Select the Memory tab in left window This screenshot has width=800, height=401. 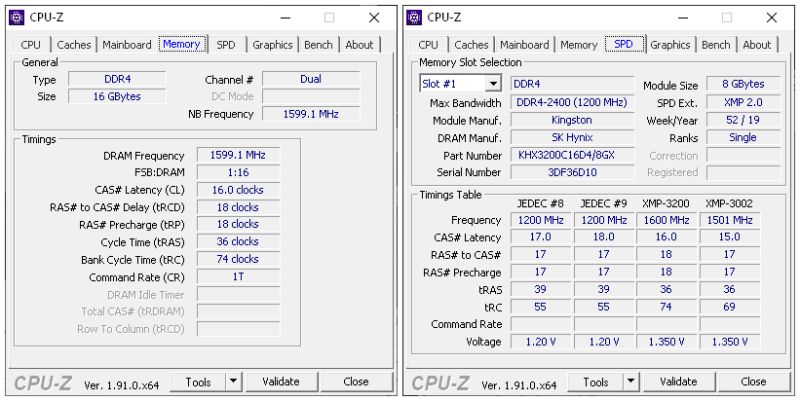pos(182,44)
